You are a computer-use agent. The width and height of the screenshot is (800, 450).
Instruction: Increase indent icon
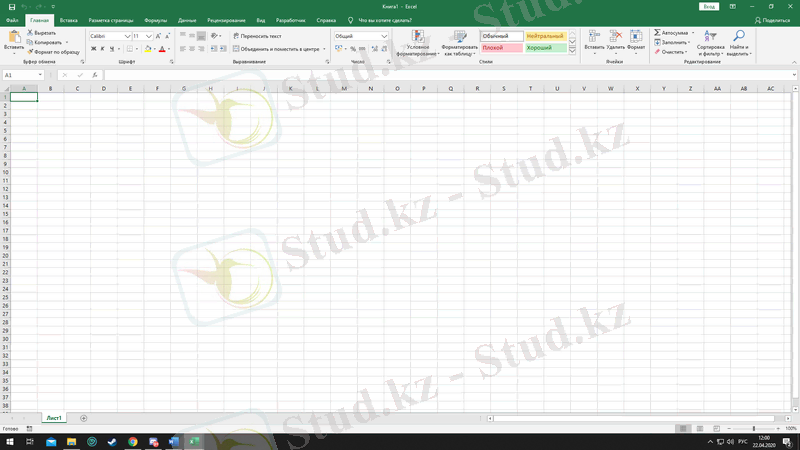[x=223, y=49]
